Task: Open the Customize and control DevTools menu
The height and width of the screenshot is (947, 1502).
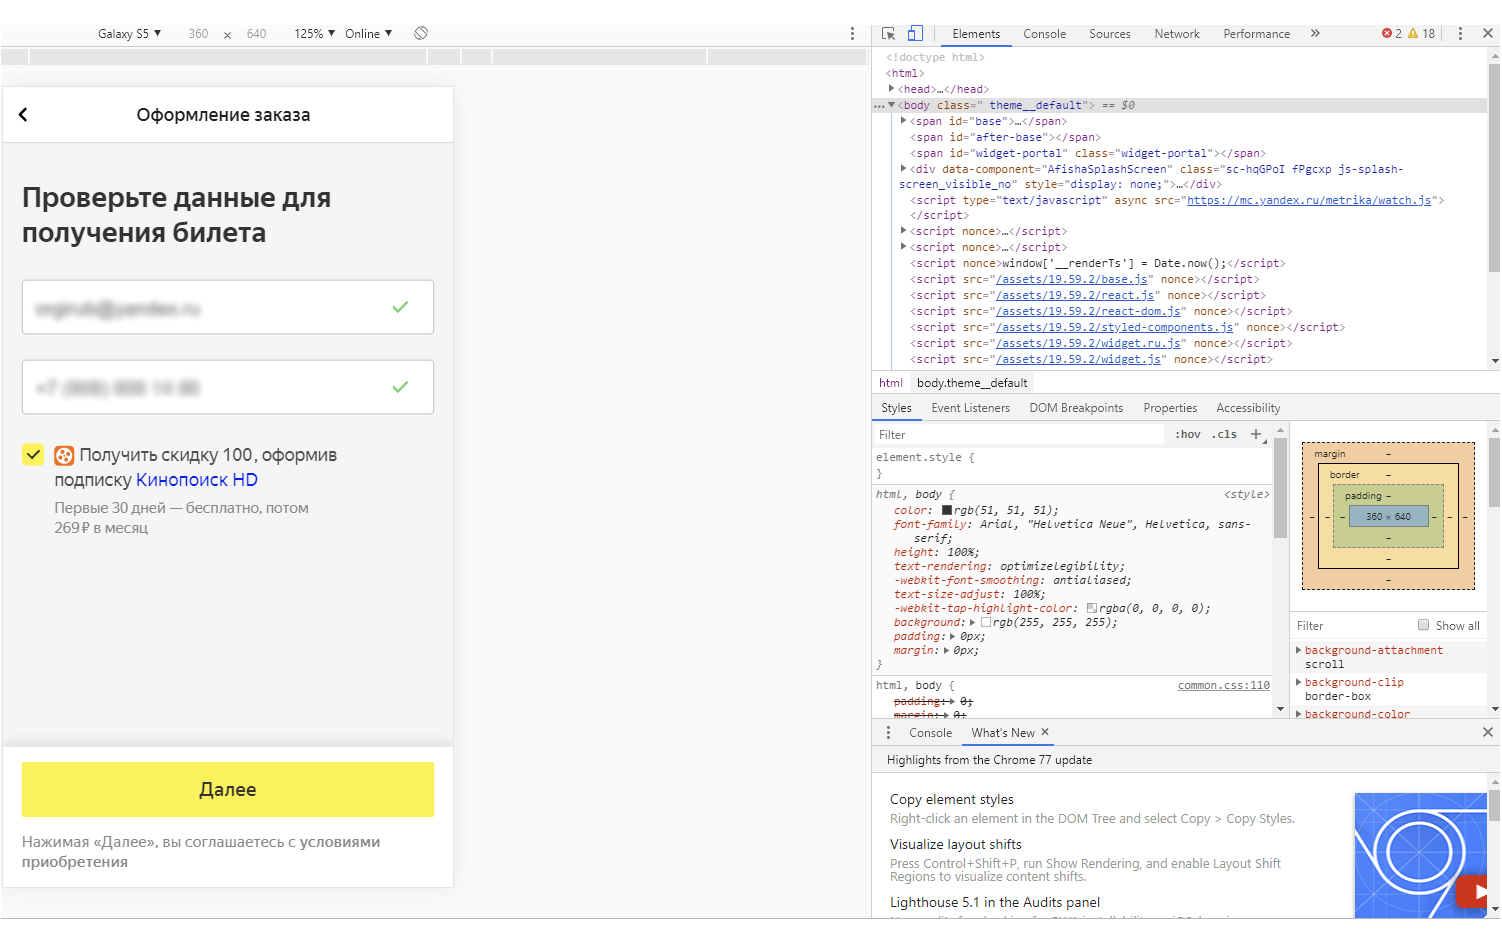Action: (x=1460, y=33)
